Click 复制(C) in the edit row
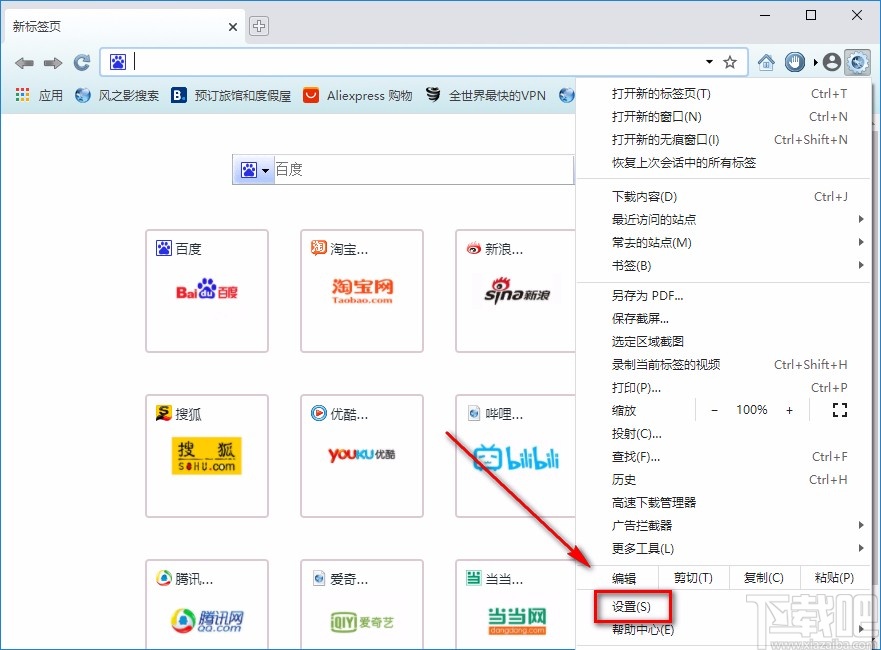This screenshot has width=881, height=650. pyautogui.click(x=764, y=578)
